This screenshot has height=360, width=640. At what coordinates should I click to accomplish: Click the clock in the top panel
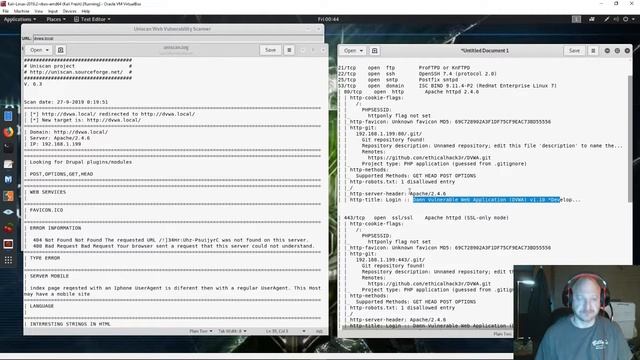tap(328, 19)
